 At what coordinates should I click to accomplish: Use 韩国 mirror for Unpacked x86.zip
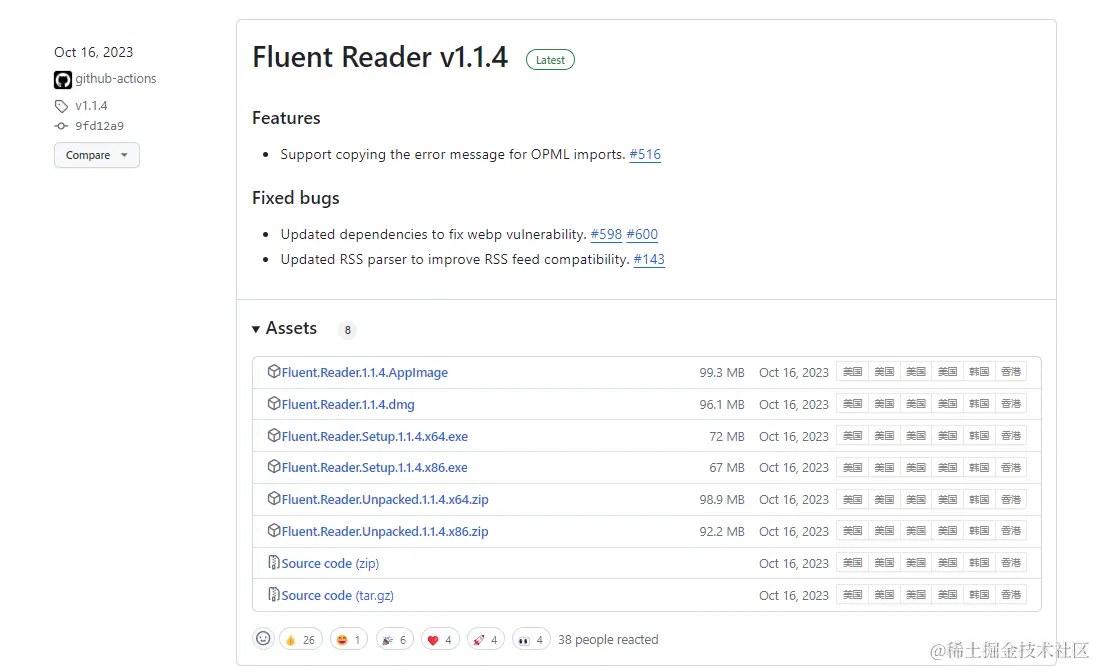[979, 531]
